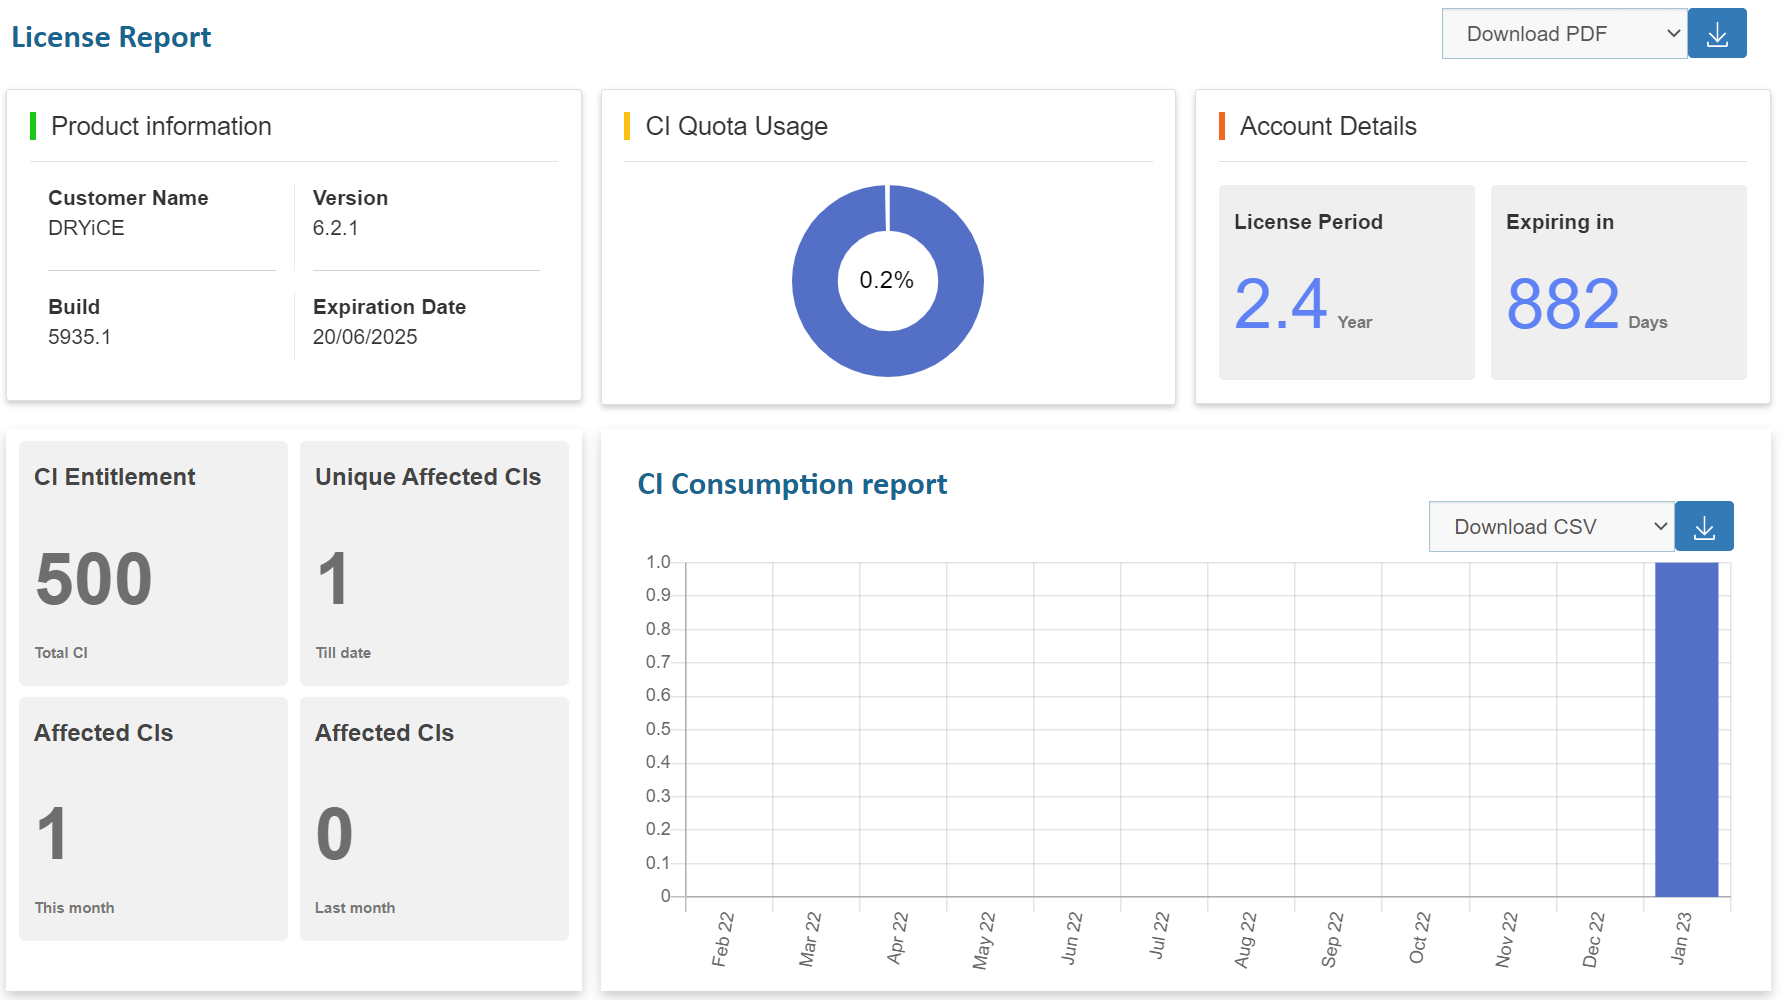Select the Unique Affected CIs card
The height and width of the screenshot is (1000, 1792).
(434, 563)
